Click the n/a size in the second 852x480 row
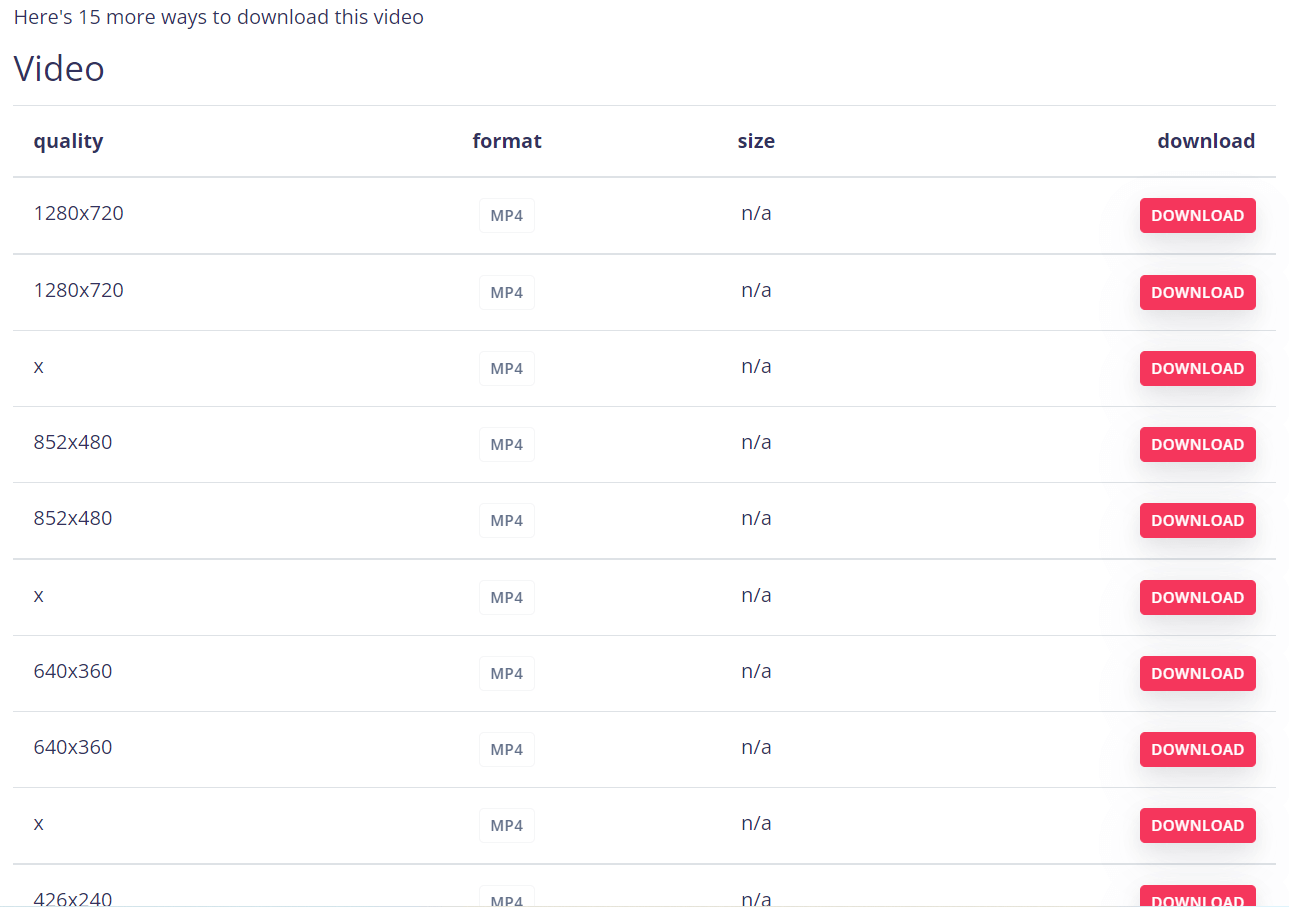The height and width of the screenshot is (907, 1289). (x=756, y=518)
